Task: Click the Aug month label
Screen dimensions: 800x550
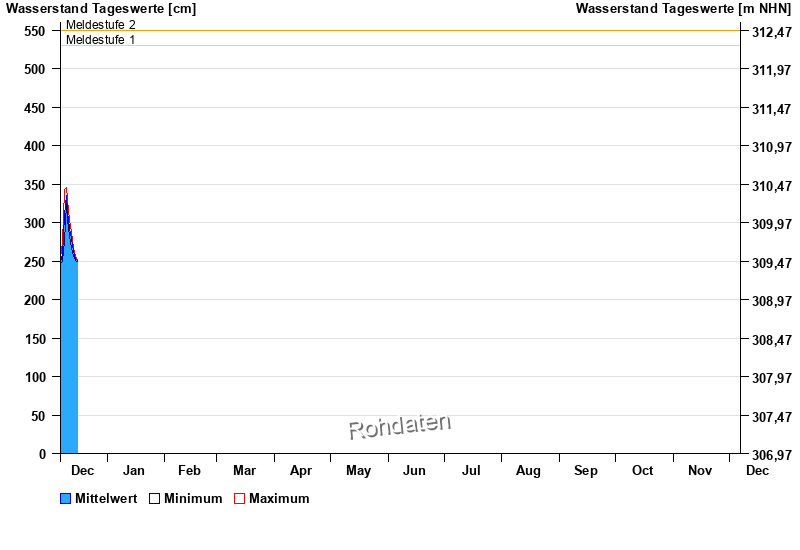Action: point(528,471)
